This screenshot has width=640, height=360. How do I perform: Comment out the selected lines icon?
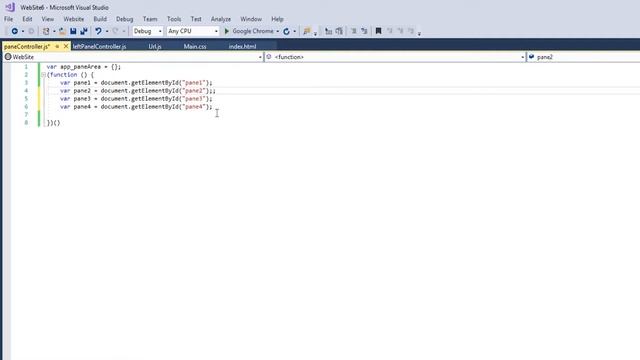(353, 31)
